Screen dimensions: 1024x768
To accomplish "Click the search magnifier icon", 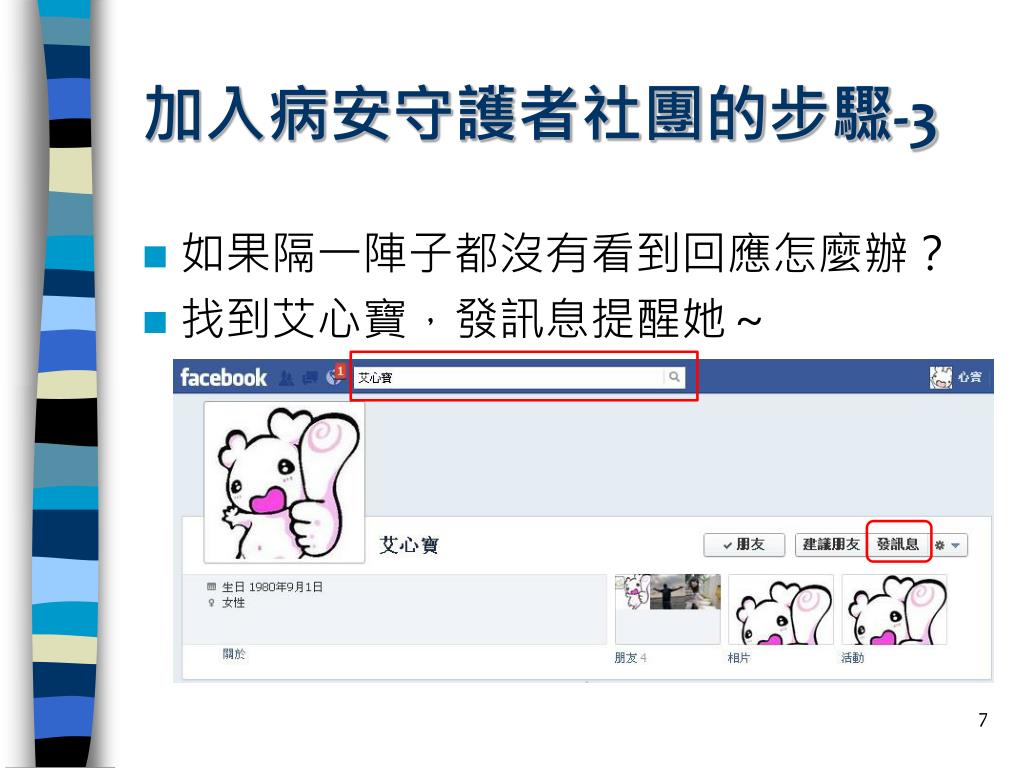I will [x=674, y=377].
